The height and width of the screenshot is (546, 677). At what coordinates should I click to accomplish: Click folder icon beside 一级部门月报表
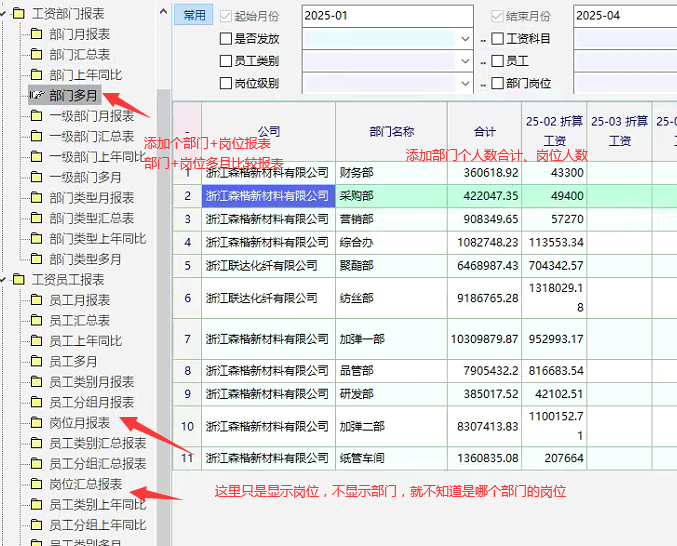(x=36, y=116)
